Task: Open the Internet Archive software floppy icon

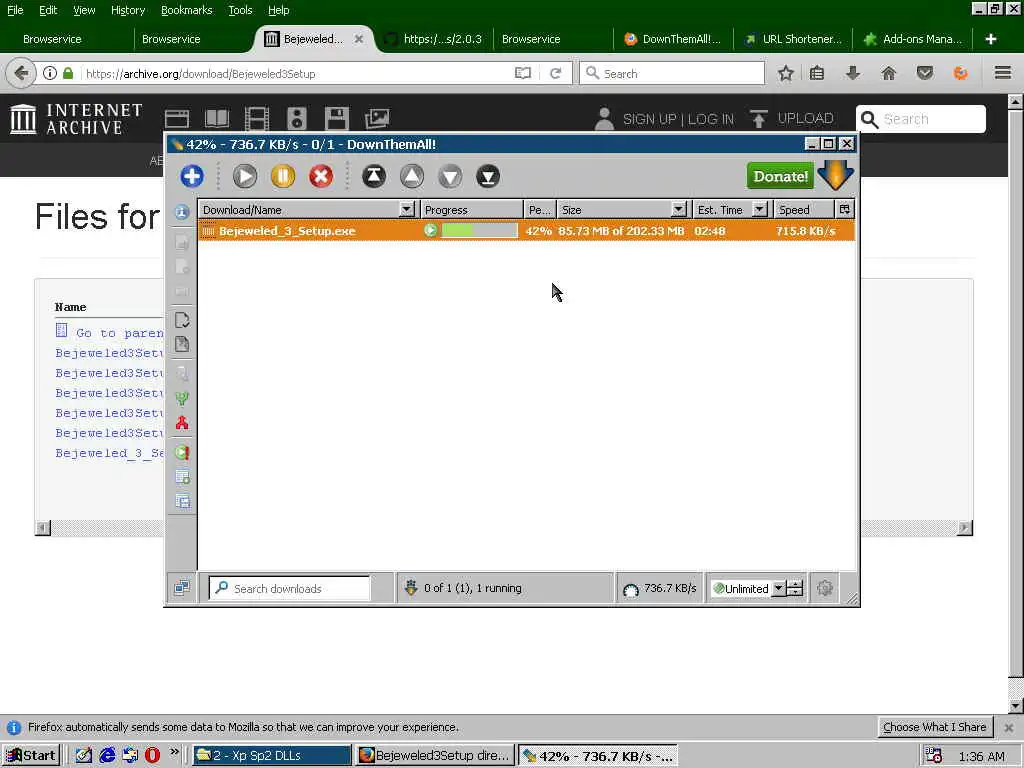Action: click(337, 119)
